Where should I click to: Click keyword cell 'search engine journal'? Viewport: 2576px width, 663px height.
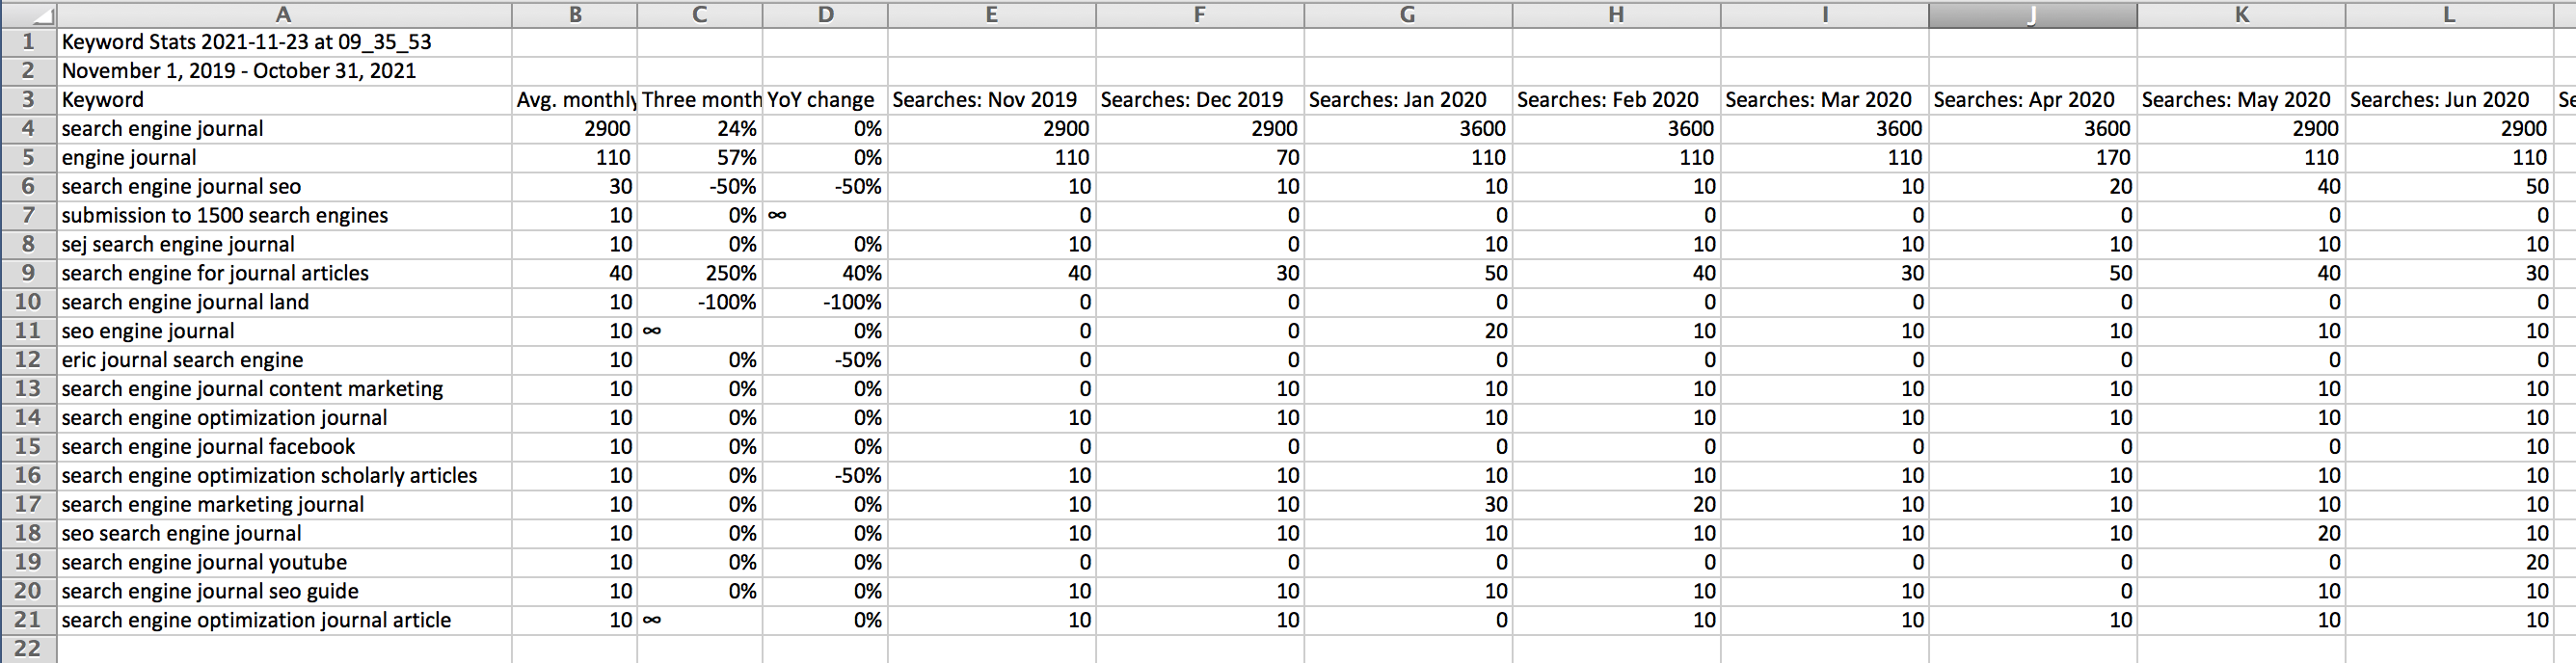point(284,129)
